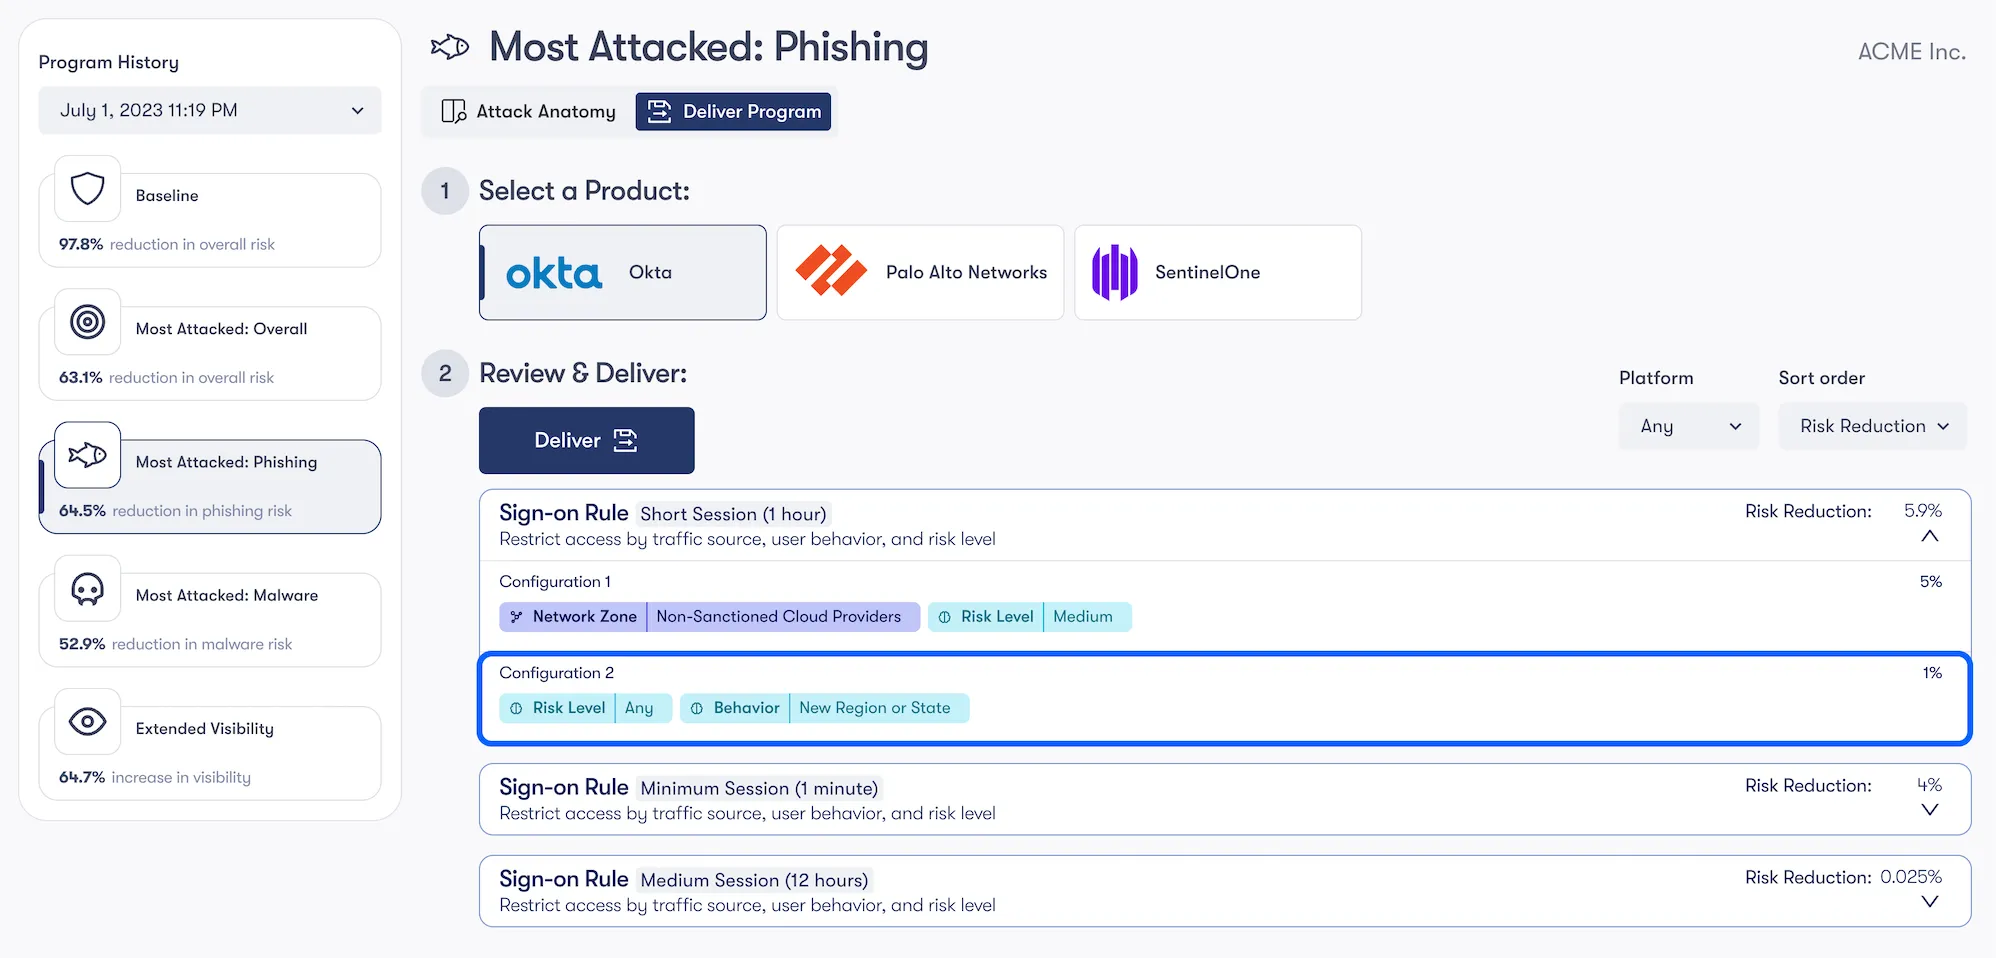The height and width of the screenshot is (958, 1996).
Task: Click the info icon beside Behavior tag
Action: 697,707
